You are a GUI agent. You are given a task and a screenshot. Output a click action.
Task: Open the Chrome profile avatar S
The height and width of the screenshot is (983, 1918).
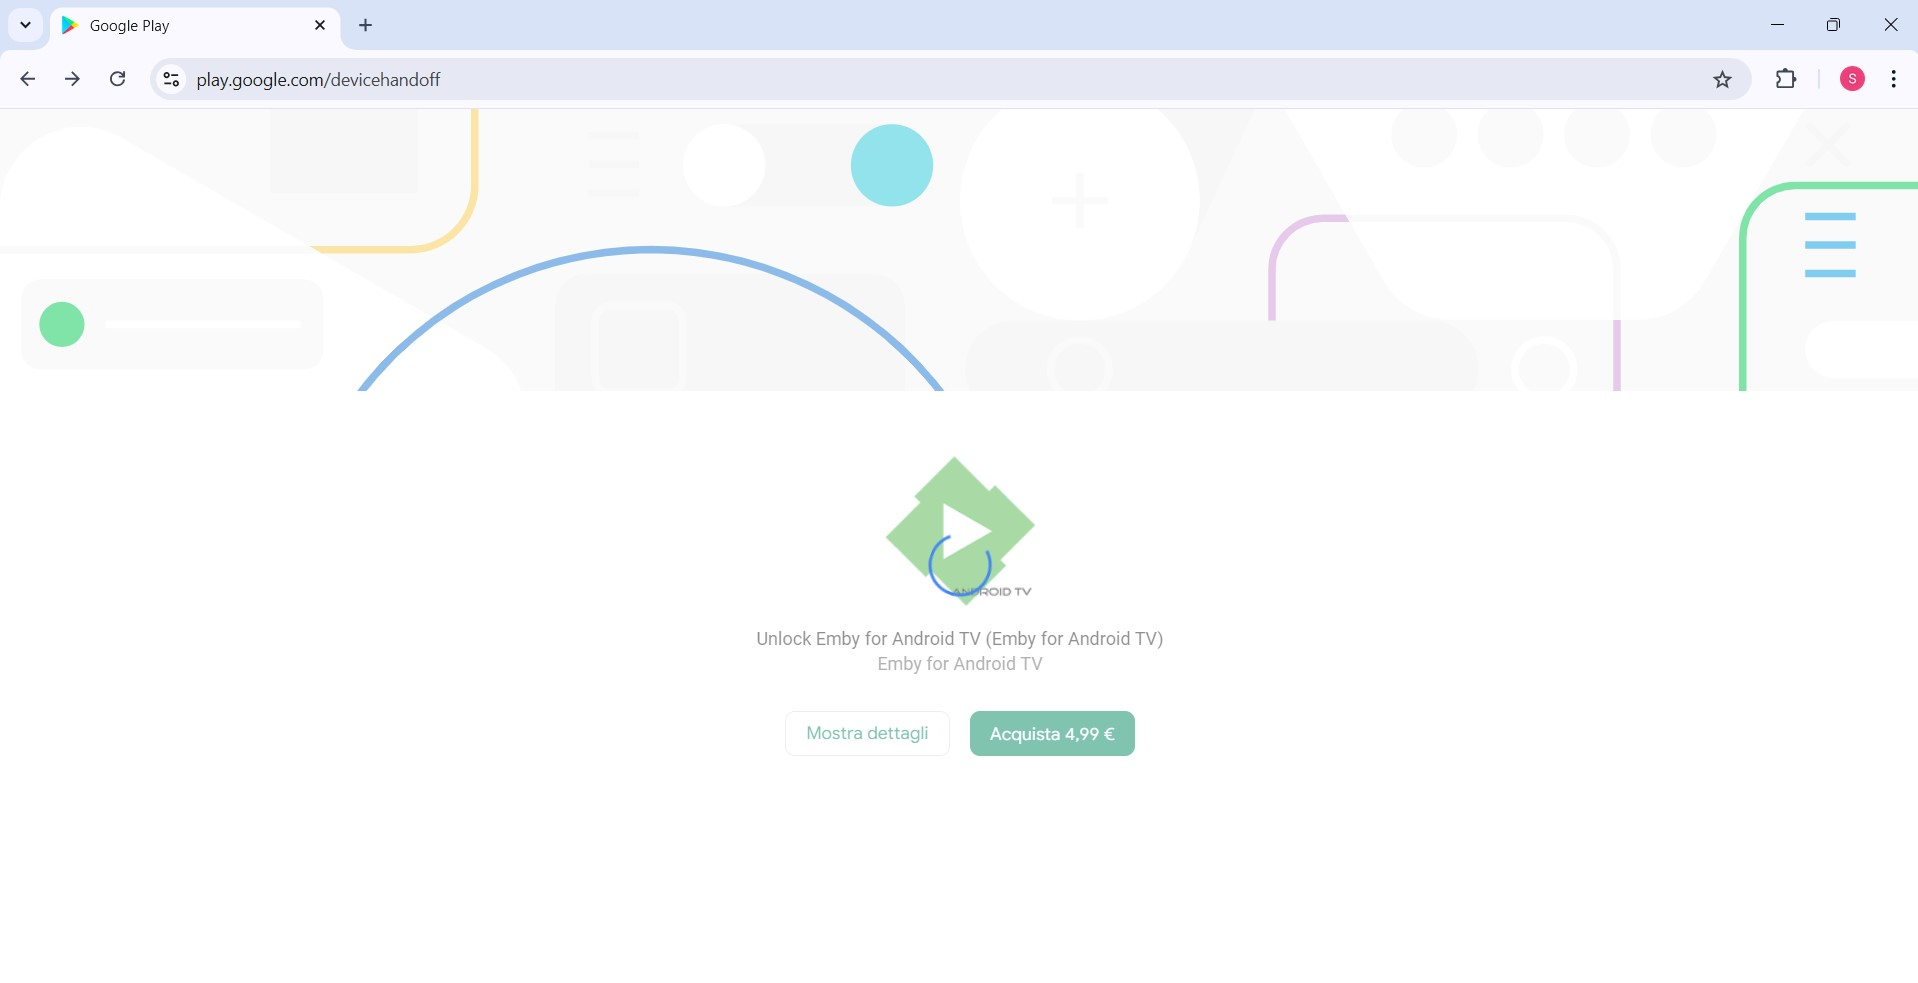click(x=1852, y=79)
